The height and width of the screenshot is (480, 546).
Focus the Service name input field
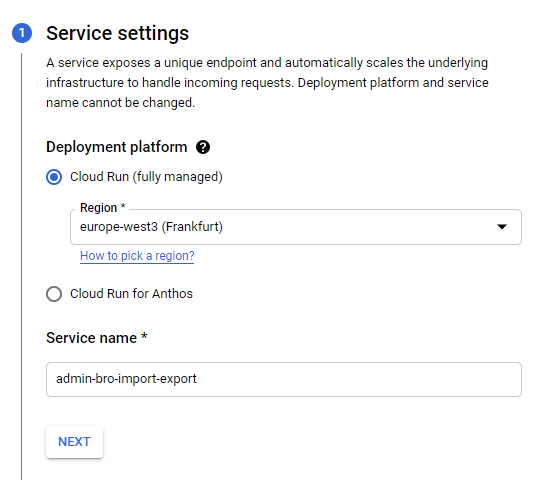point(284,379)
